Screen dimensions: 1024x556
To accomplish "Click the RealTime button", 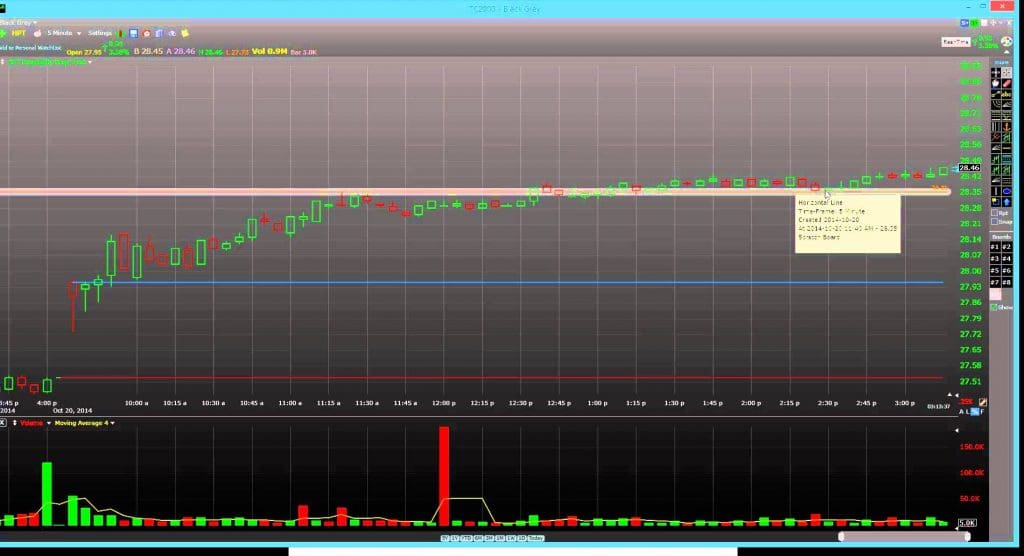I will (953, 42).
